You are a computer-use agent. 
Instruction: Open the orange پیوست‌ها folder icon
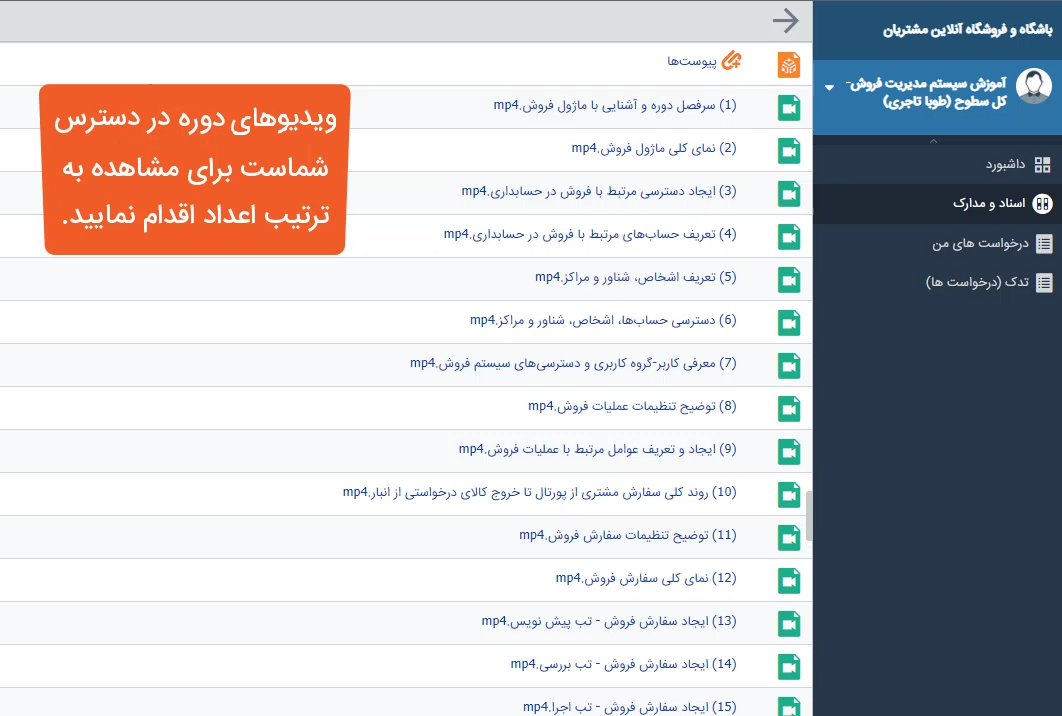789,65
